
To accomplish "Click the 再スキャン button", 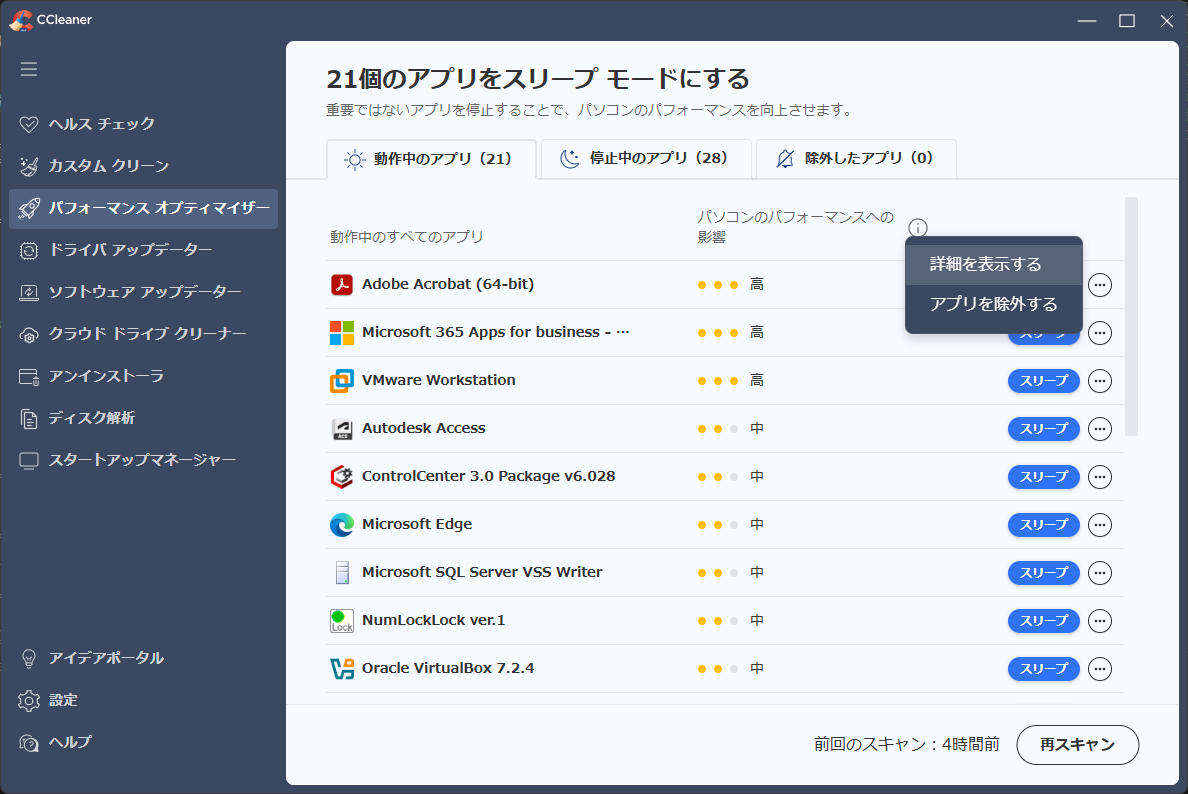I will (1077, 744).
